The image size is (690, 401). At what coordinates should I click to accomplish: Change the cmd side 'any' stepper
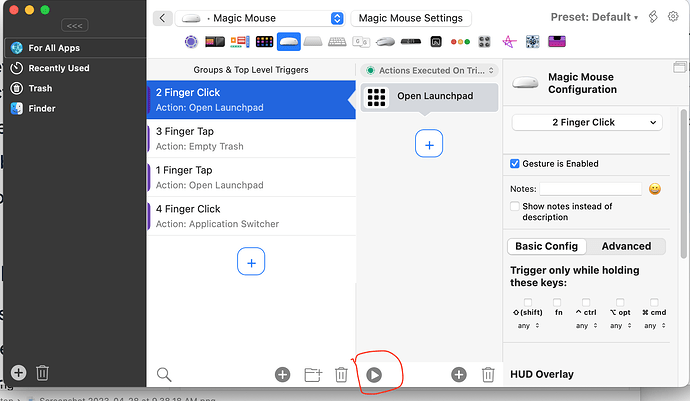point(655,326)
